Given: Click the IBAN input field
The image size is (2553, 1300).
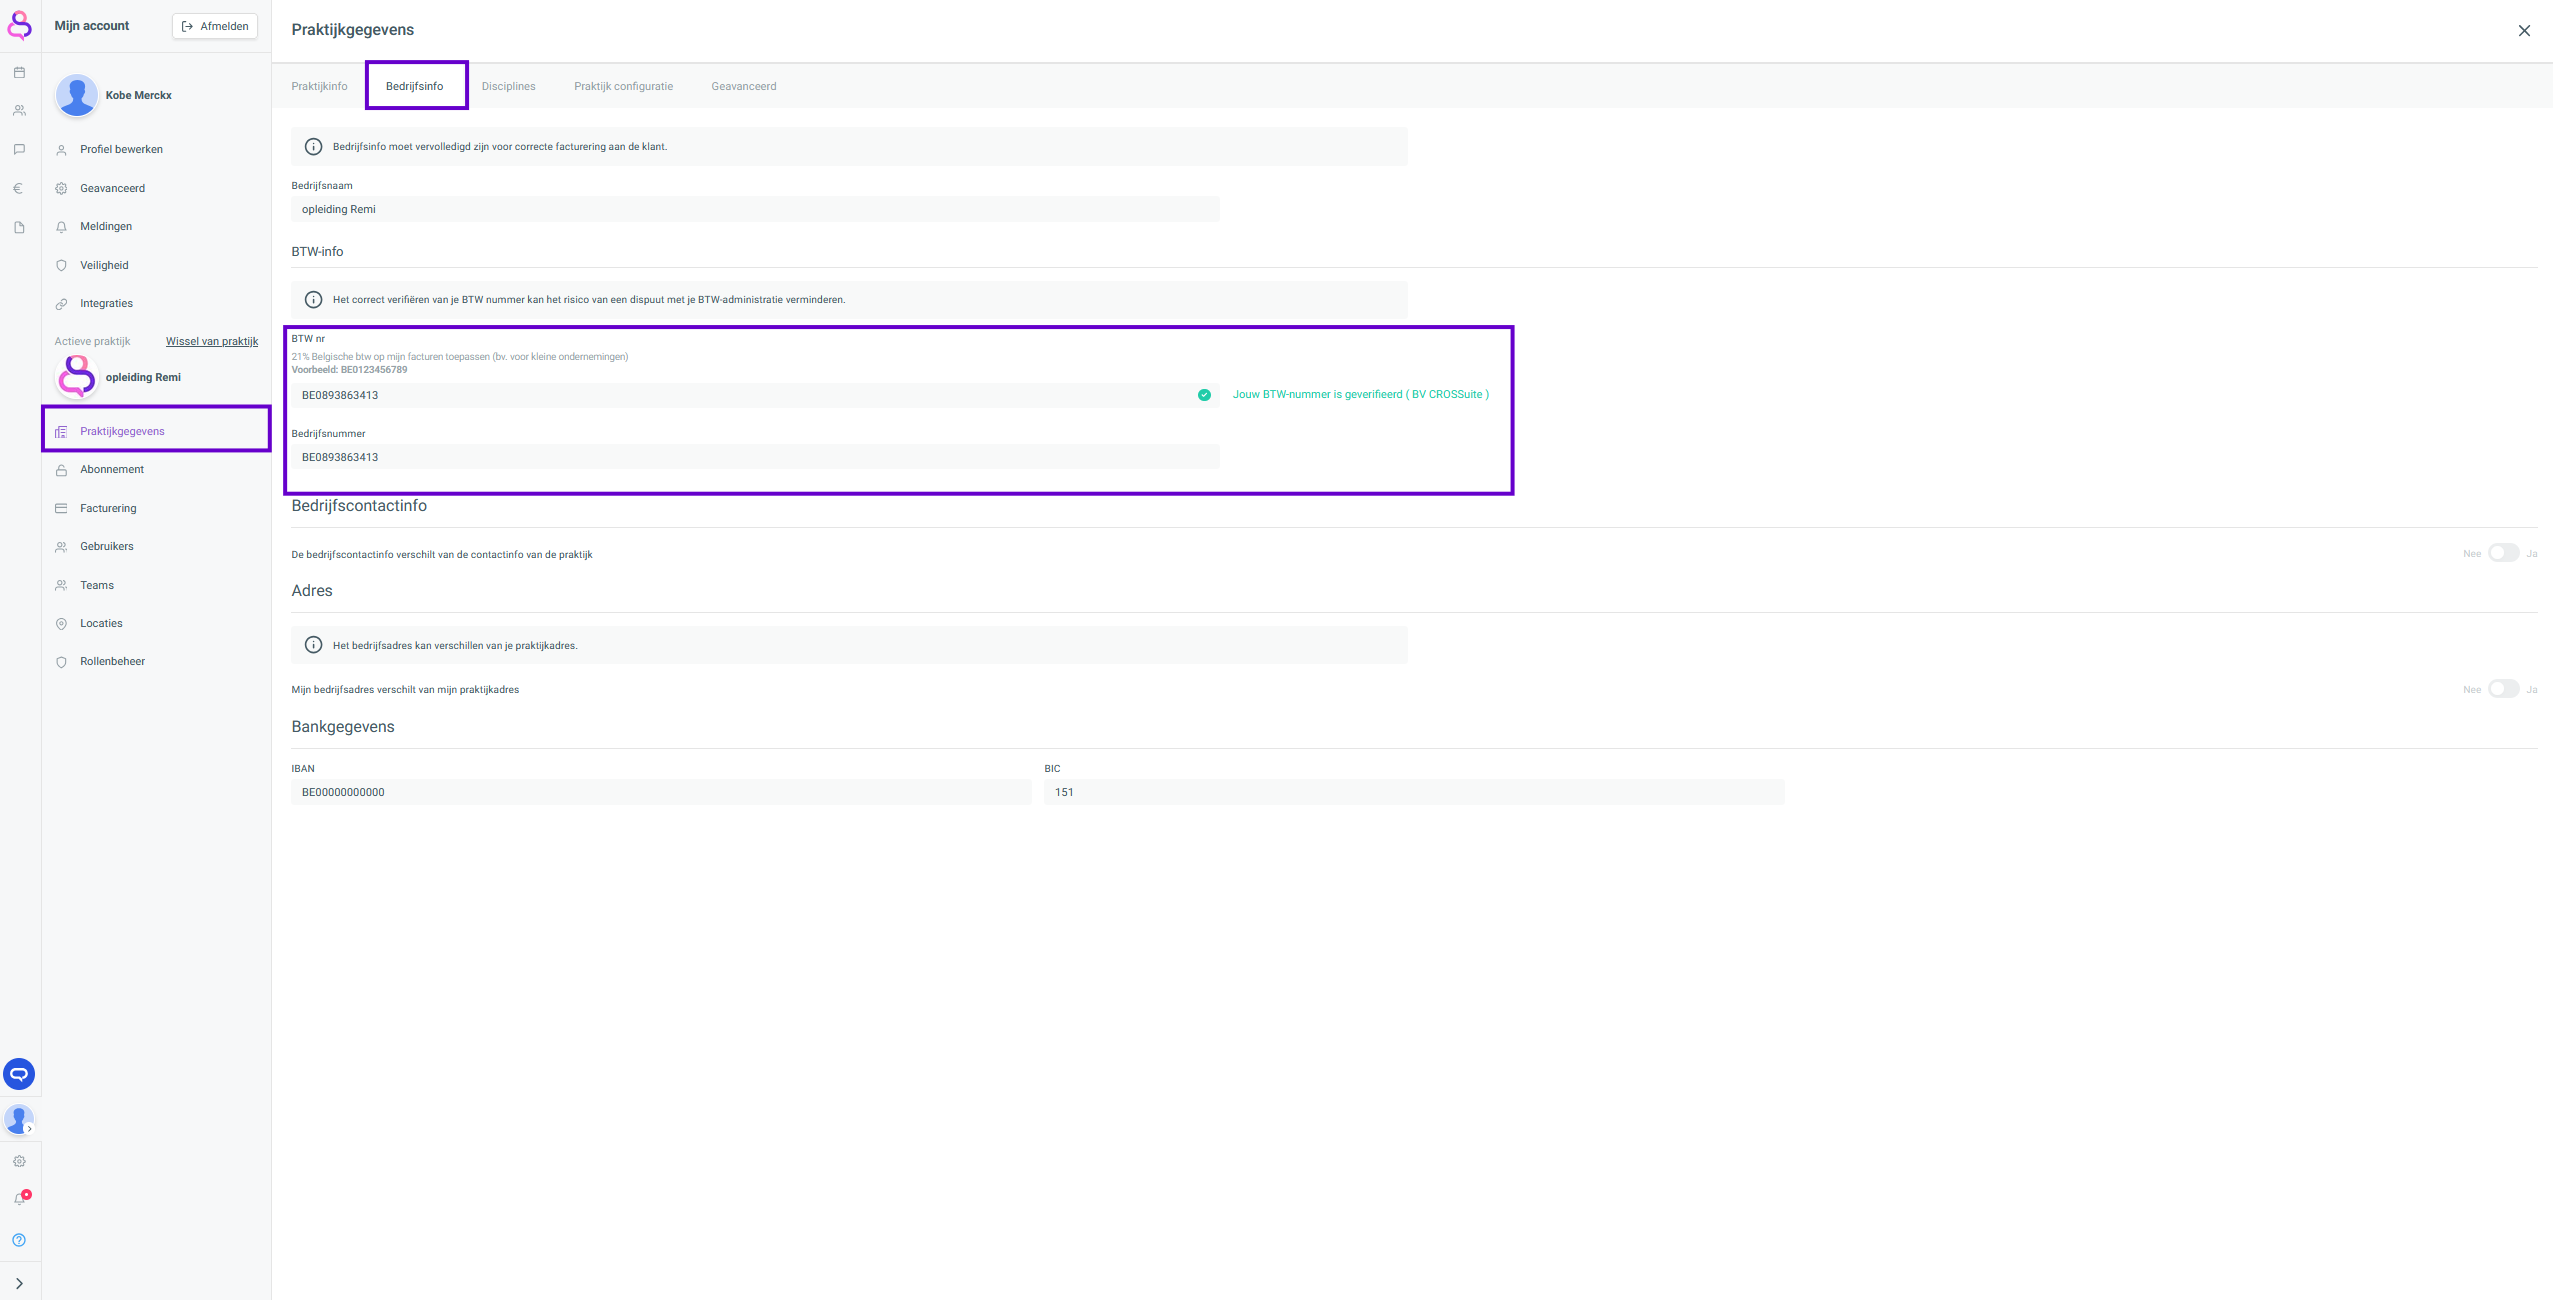Looking at the screenshot, I should point(660,792).
